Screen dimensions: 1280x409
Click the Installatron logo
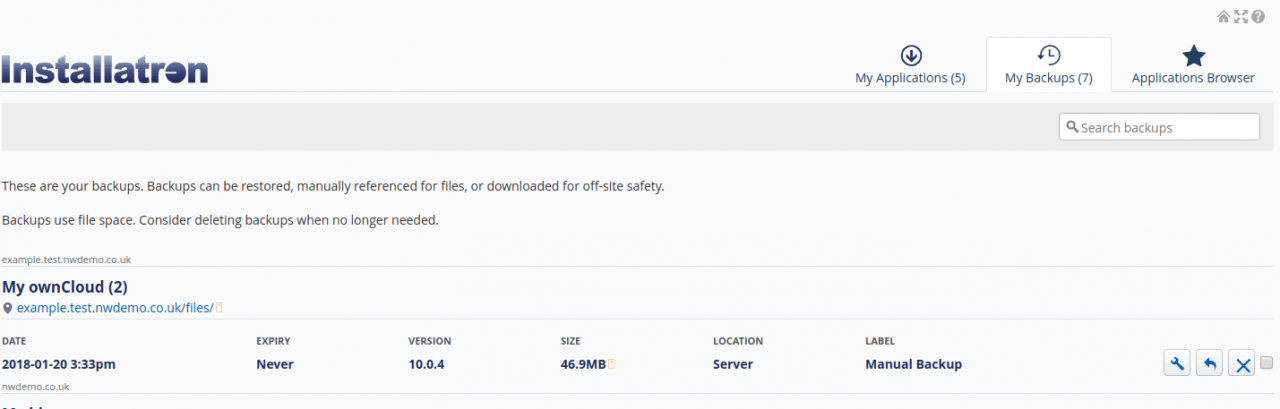(105, 70)
